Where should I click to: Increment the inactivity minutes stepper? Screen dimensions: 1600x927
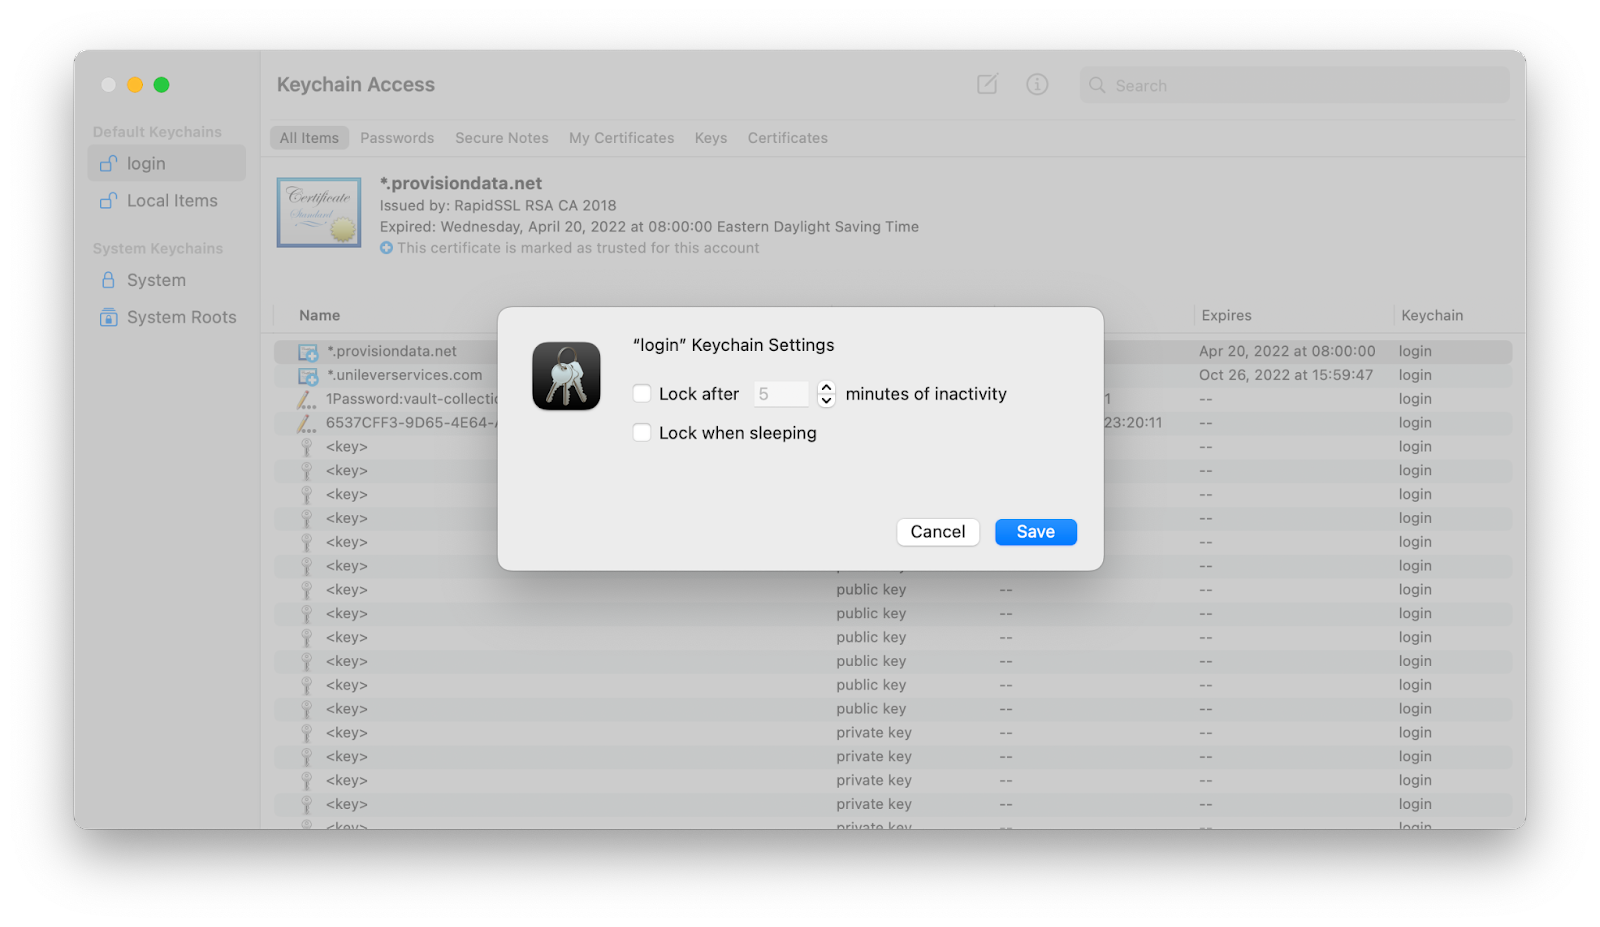coord(825,388)
